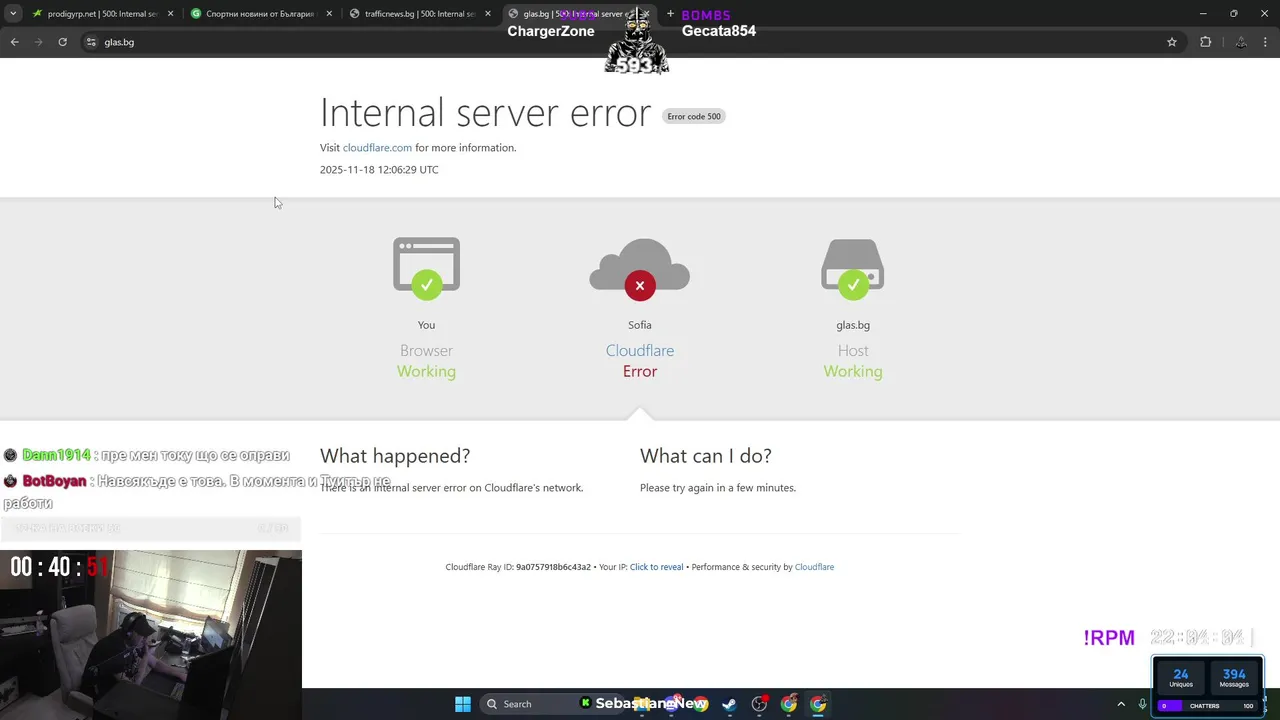The image size is (1280, 720).
Task: Open Steam from the taskbar
Action: tap(729, 704)
